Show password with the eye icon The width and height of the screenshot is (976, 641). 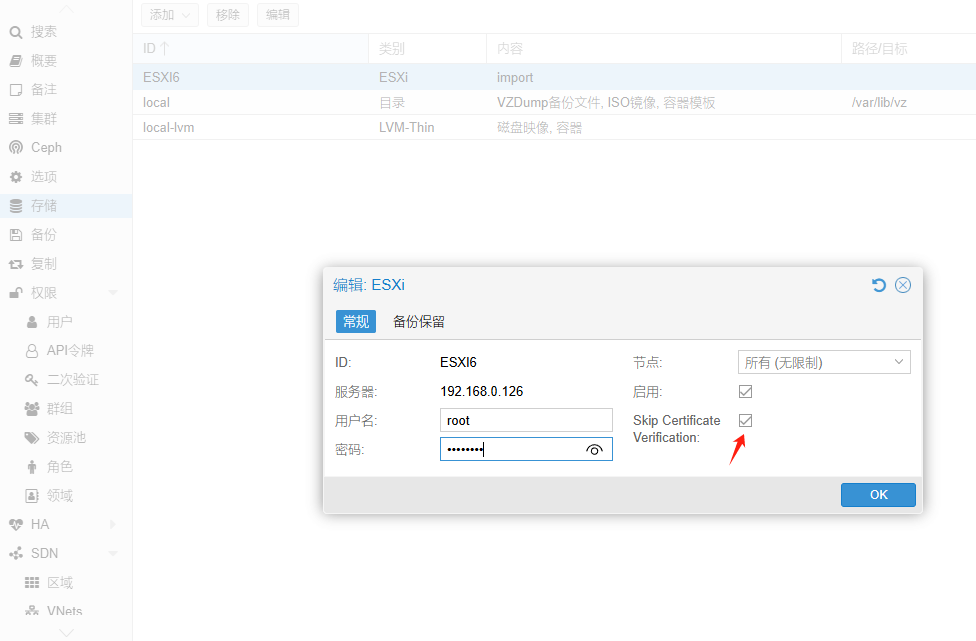click(x=594, y=450)
